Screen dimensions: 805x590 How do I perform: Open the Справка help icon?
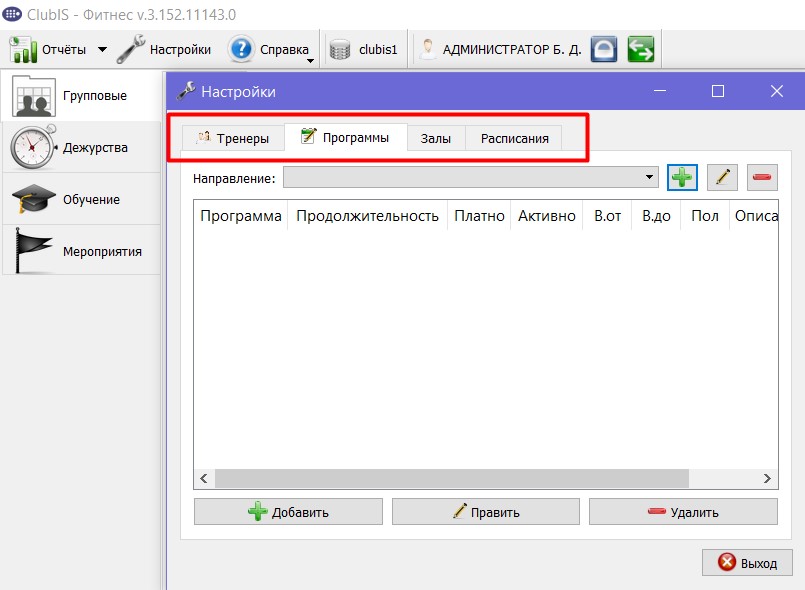click(x=241, y=49)
